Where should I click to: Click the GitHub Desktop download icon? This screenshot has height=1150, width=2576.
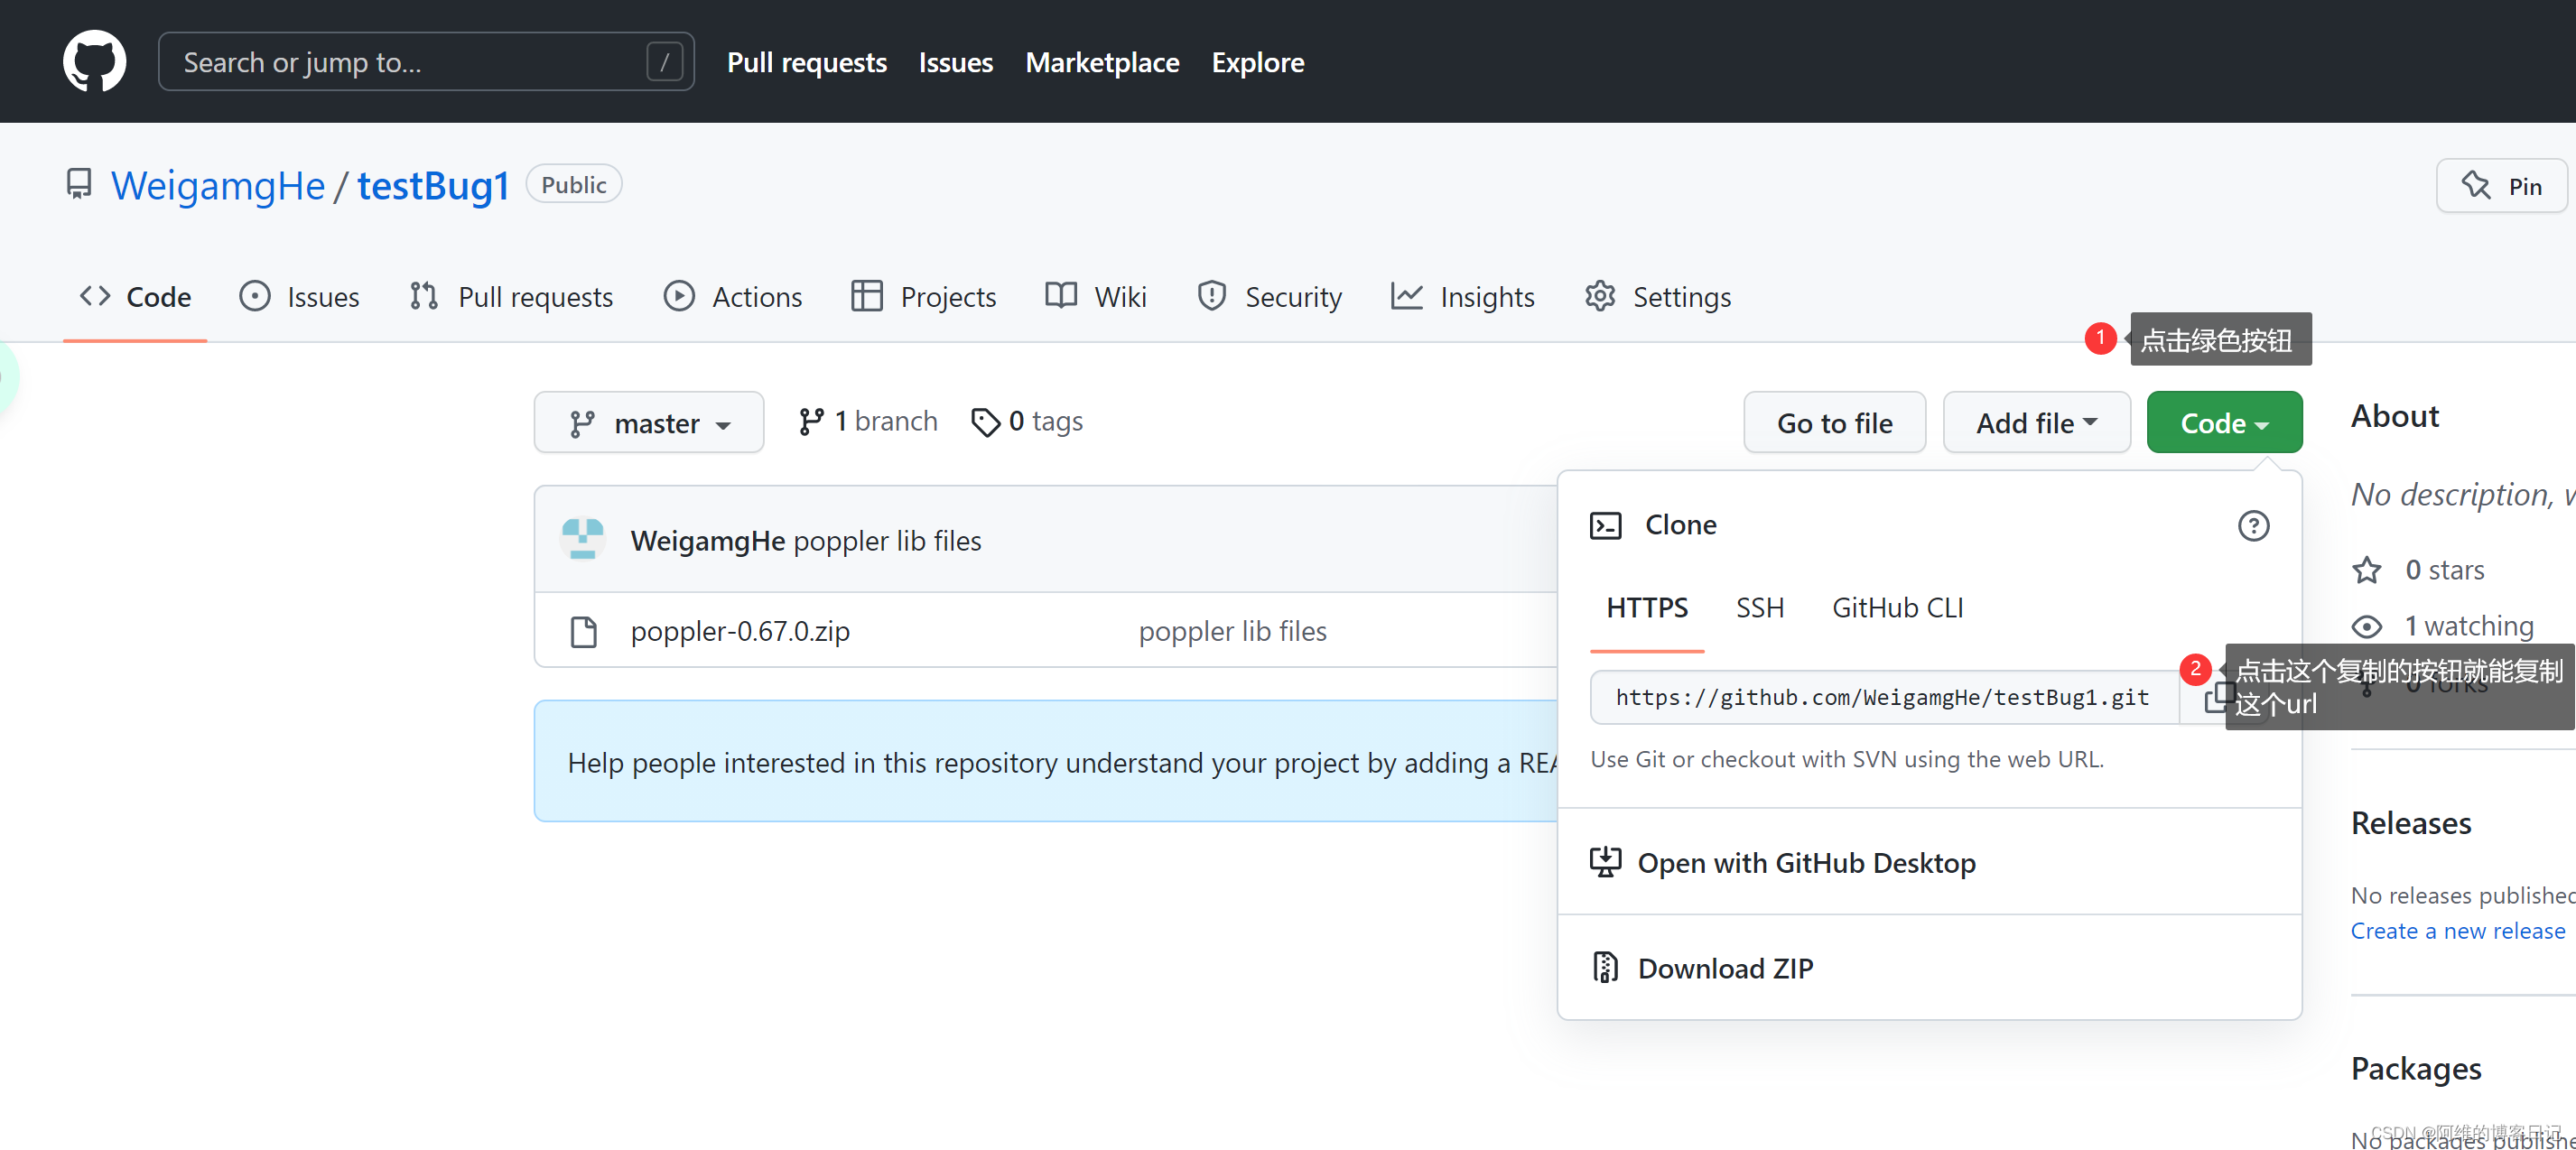(x=1605, y=862)
